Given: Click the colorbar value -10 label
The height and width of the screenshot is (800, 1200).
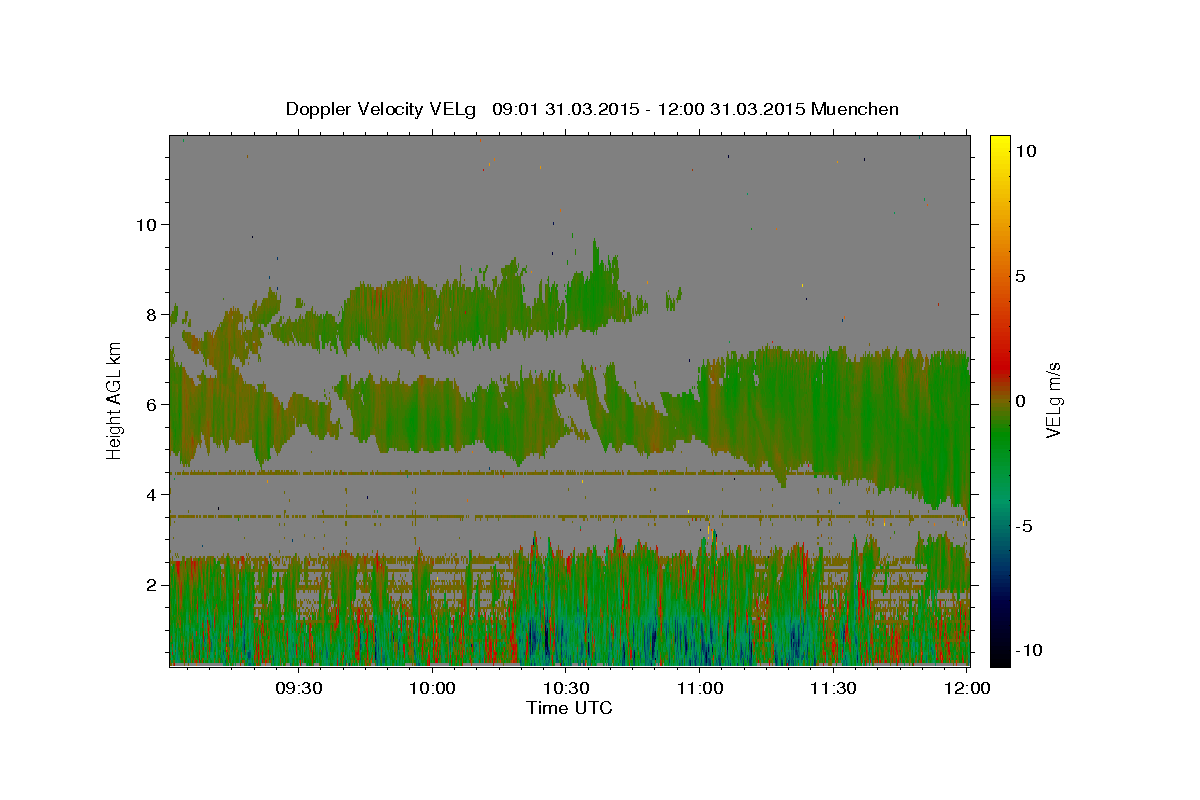Looking at the screenshot, I should pos(1028,650).
